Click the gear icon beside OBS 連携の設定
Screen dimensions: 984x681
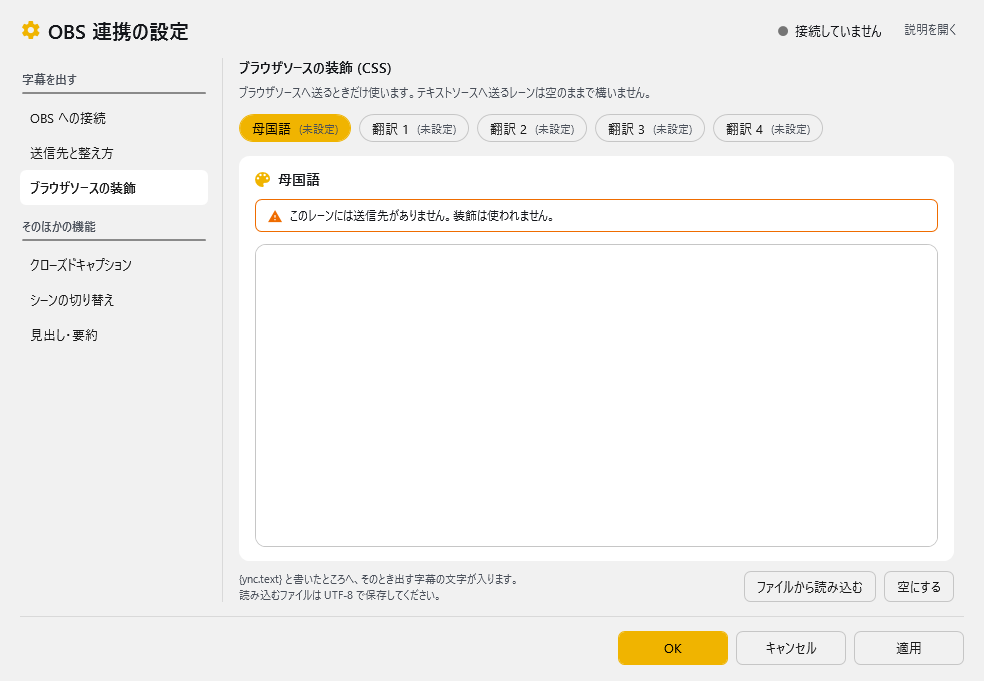pyautogui.click(x=30, y=30)
